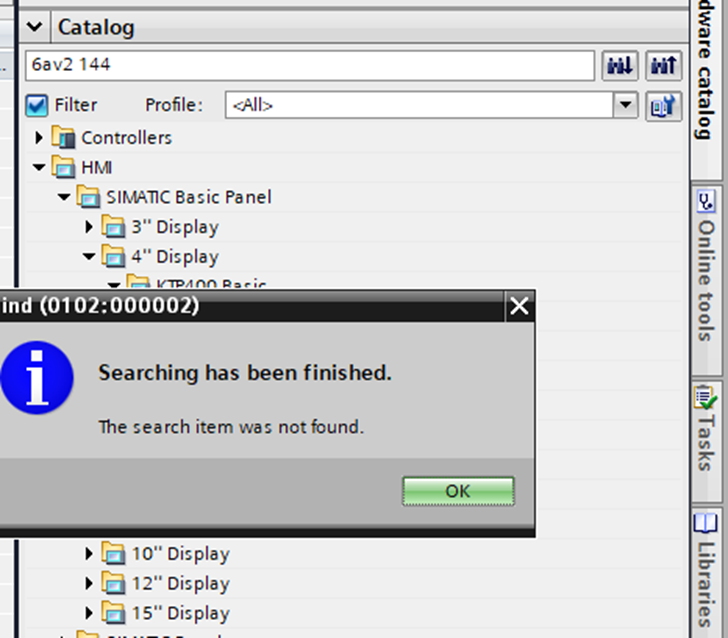The image size is (728, 638).
Task: Close the Find dialog with X
Action: (x=519, y=306)
